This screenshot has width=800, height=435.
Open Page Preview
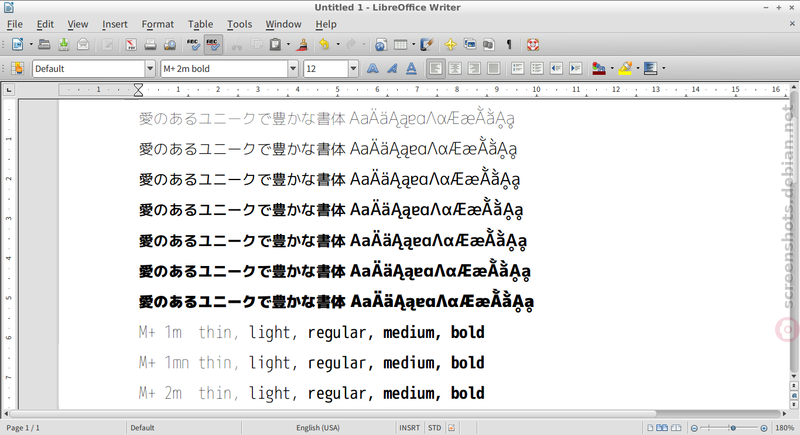169,45
